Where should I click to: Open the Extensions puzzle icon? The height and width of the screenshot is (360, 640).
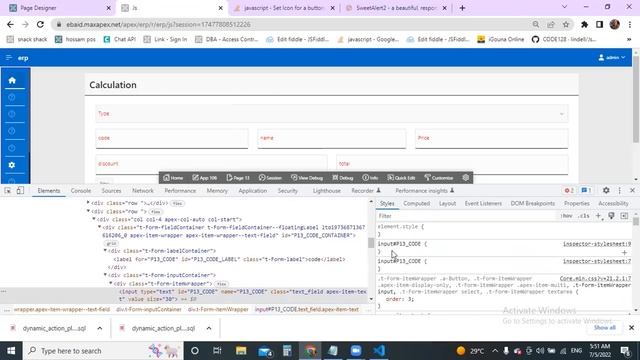[584, 24]
